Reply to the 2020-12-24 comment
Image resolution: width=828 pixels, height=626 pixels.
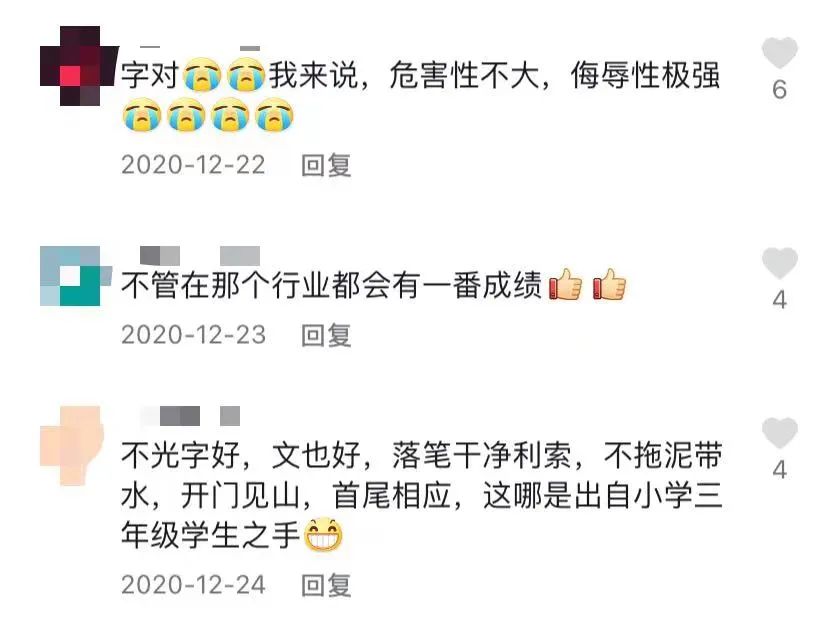pos(326,585)
